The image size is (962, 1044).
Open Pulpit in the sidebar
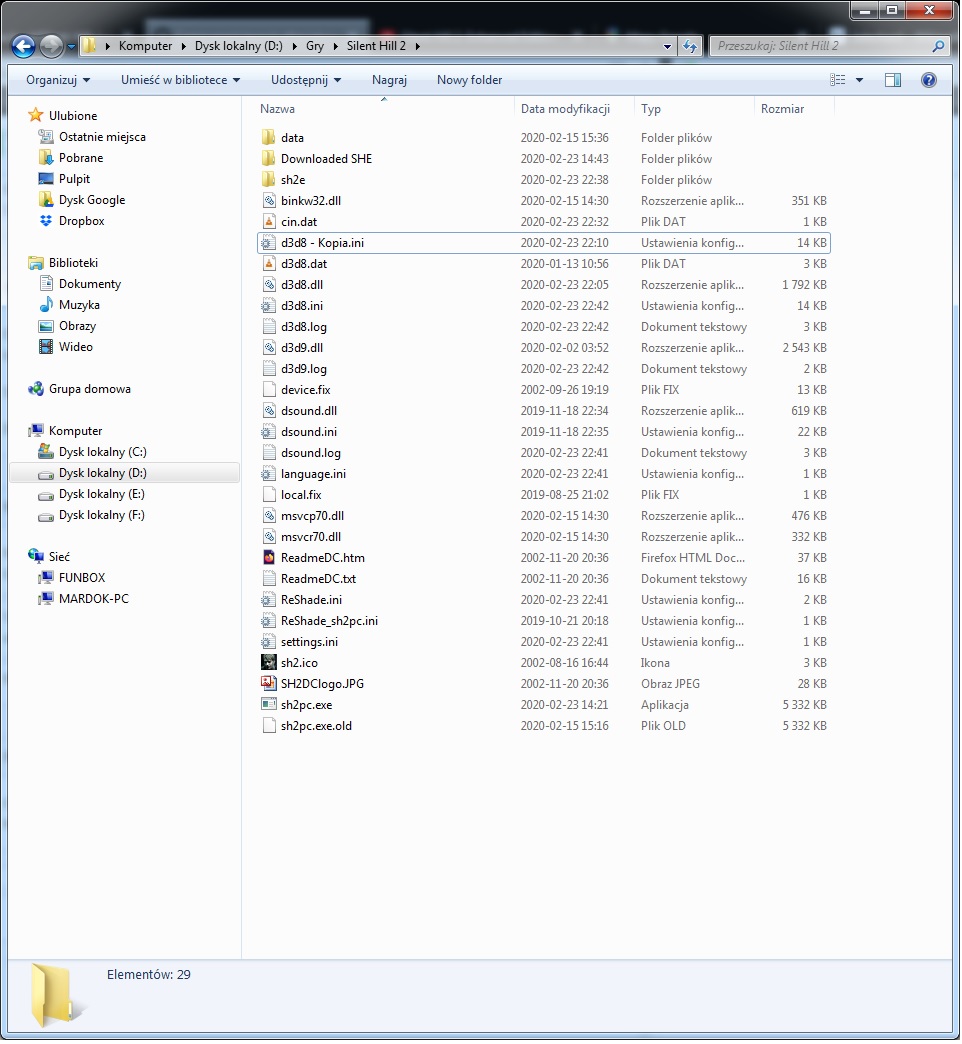pos(74,178)
